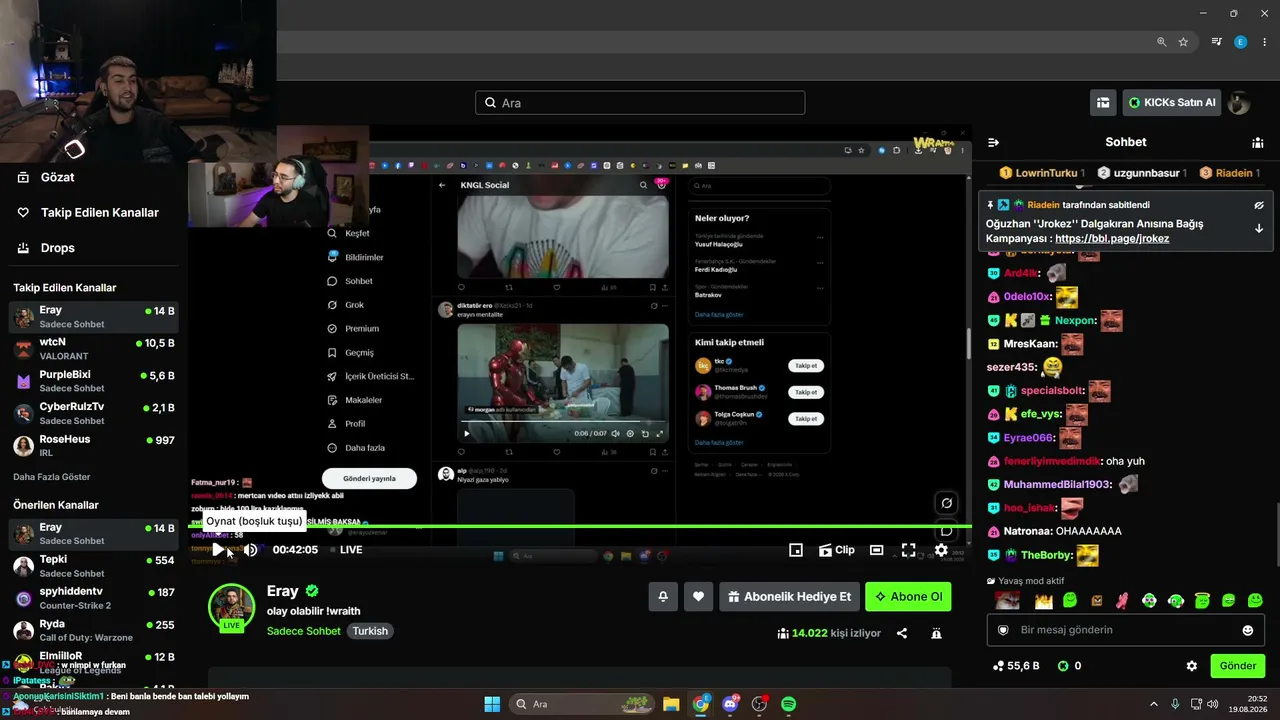Insert the cat quick emote
The width and height of the screenshot is (1280, 720).
coord(1008,601)
